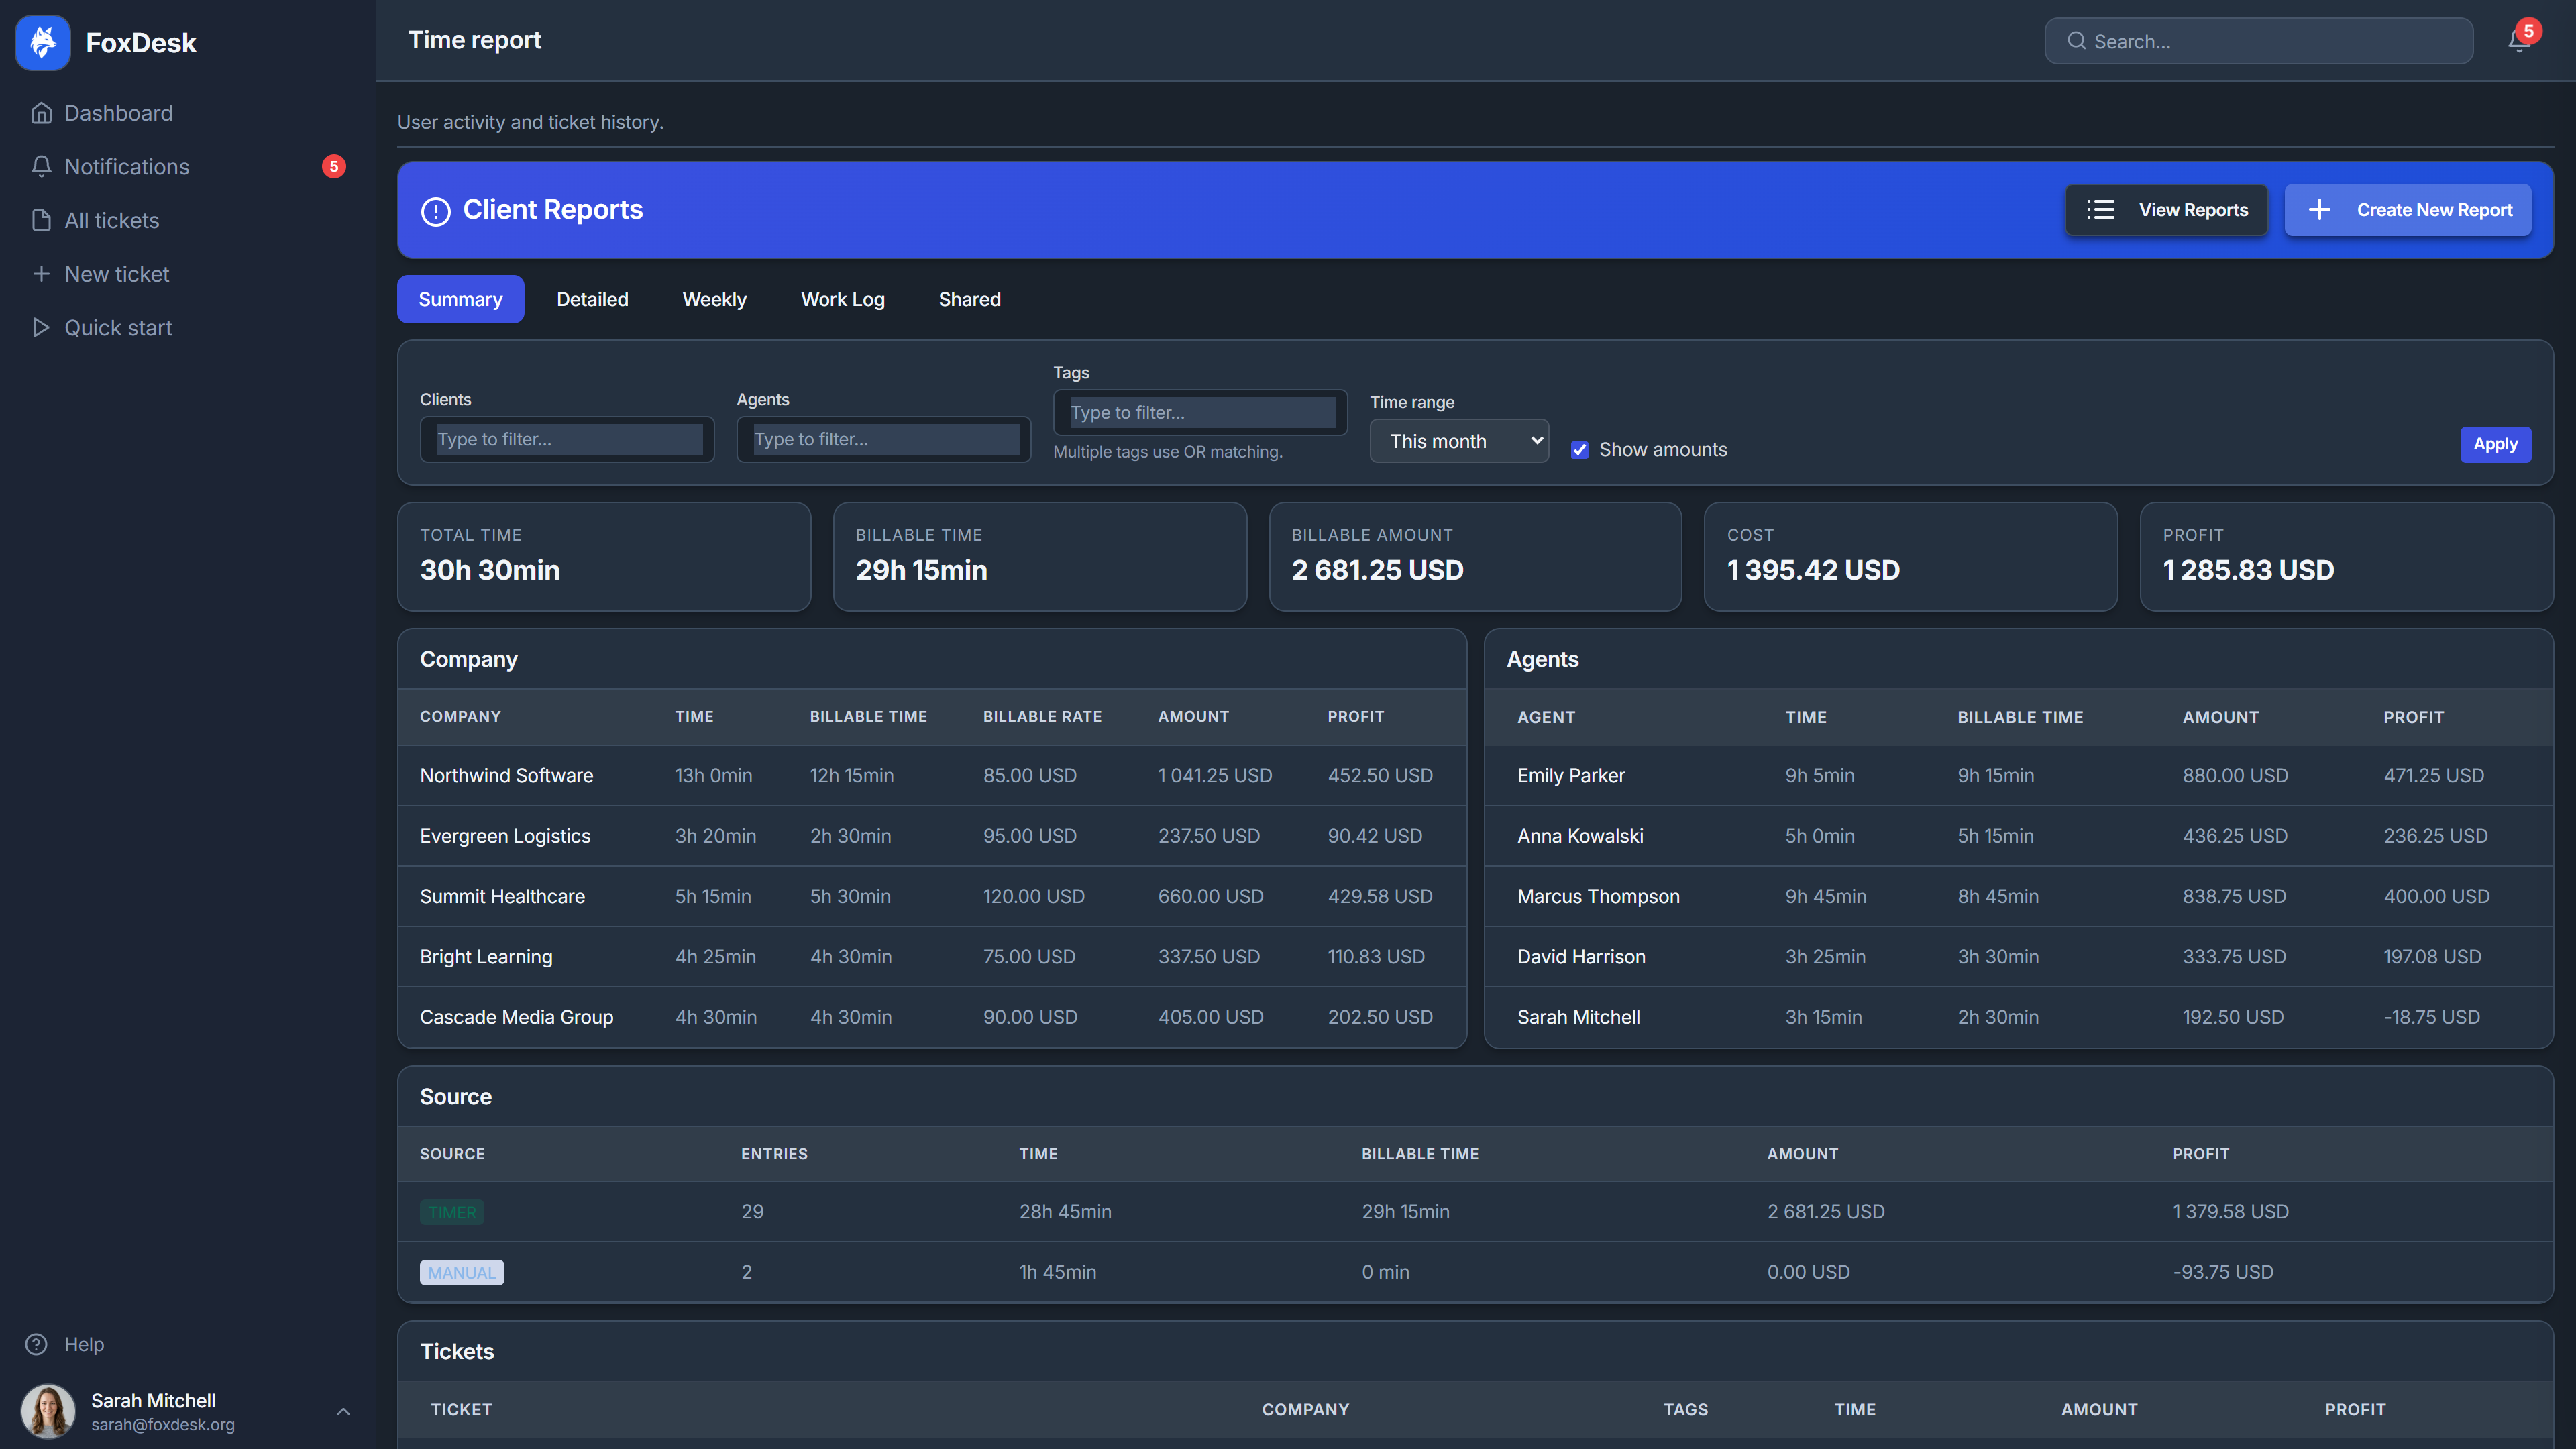Click the Client Reports info icon
The width and height of the screenshot is (2576, 1449).
(436, 211)
